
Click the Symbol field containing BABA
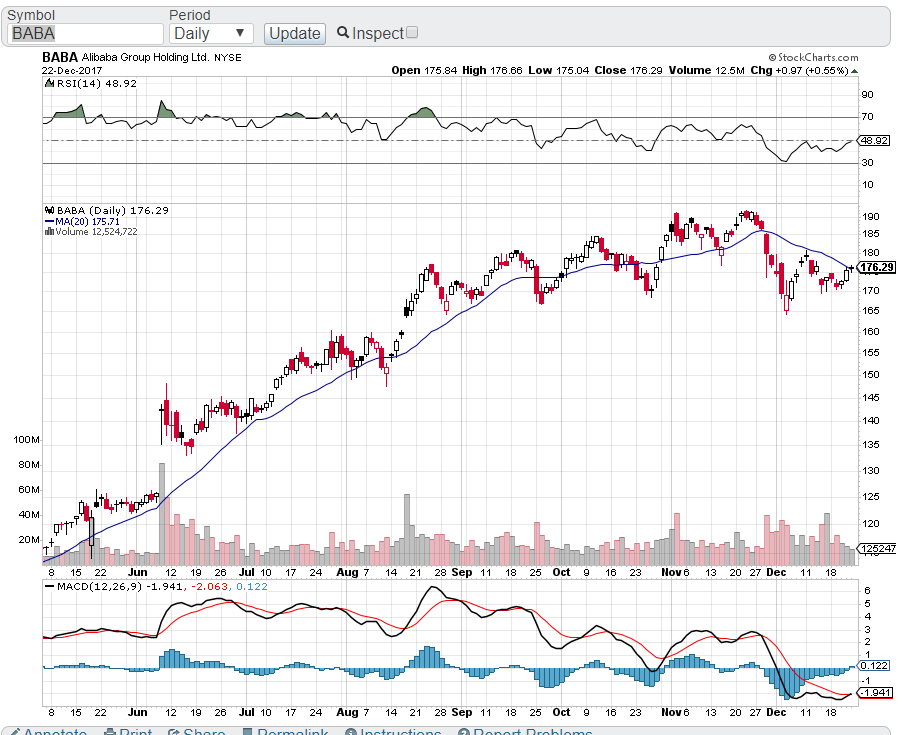point(84,33)
